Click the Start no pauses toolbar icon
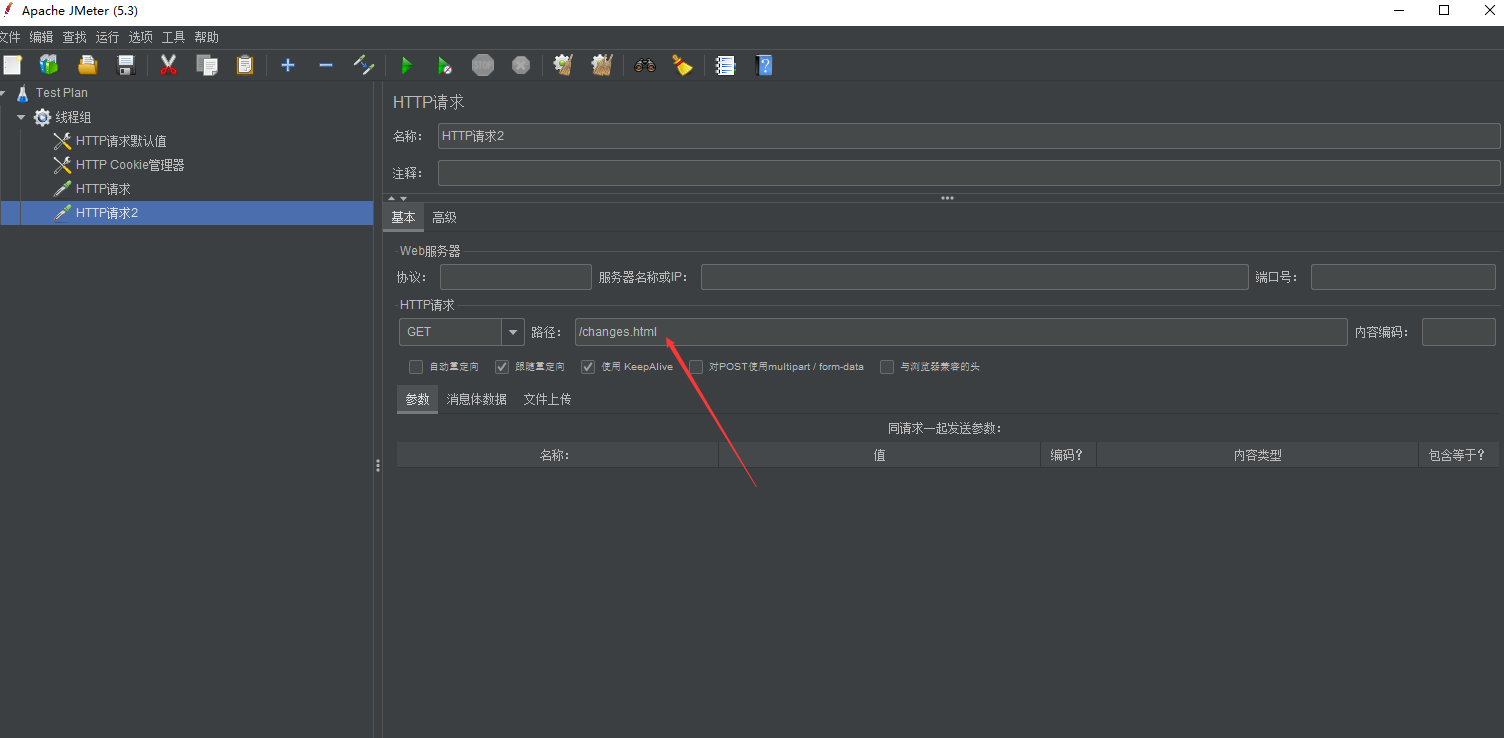 pos(445,65)
